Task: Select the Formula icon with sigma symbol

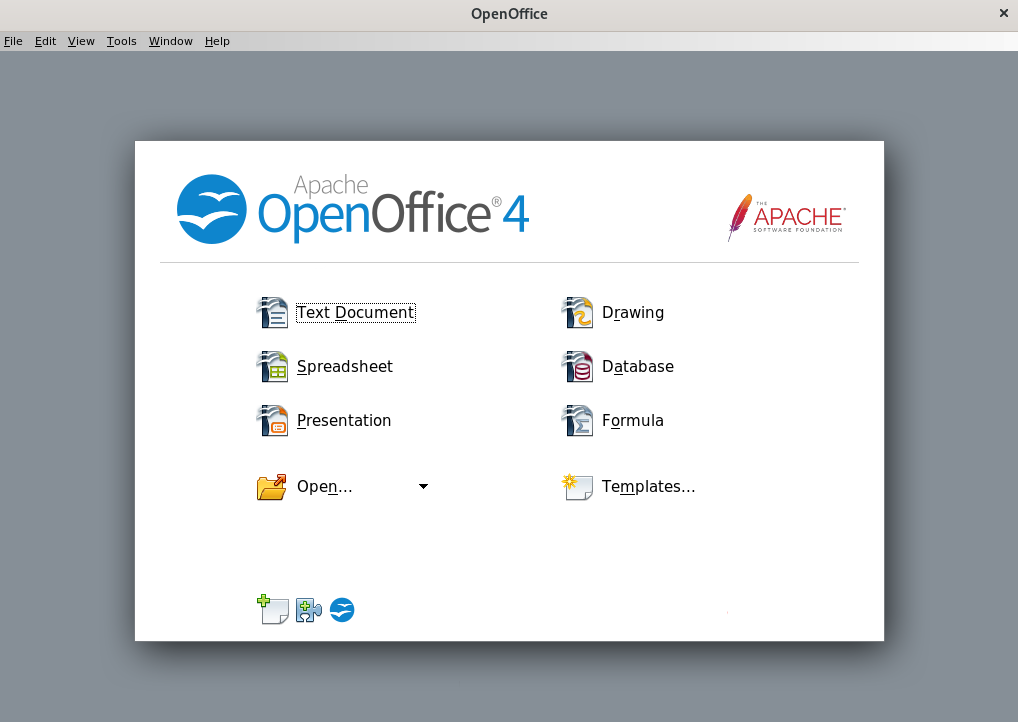Action: tap(577, 420)
